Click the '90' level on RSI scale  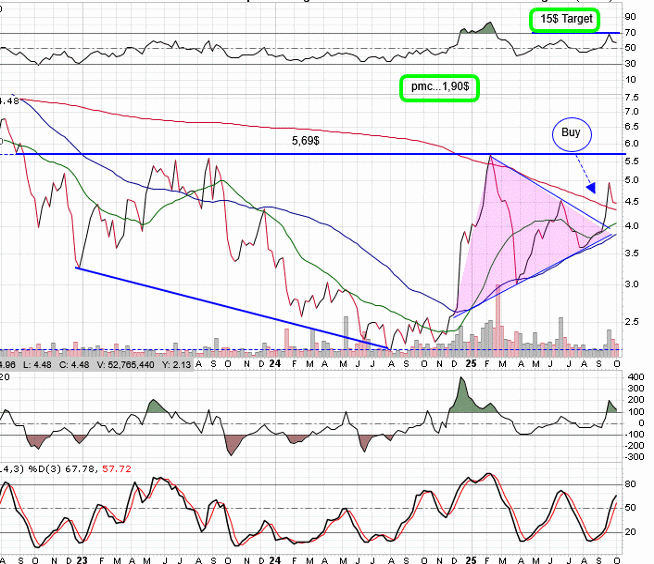[x=631, y=17]
